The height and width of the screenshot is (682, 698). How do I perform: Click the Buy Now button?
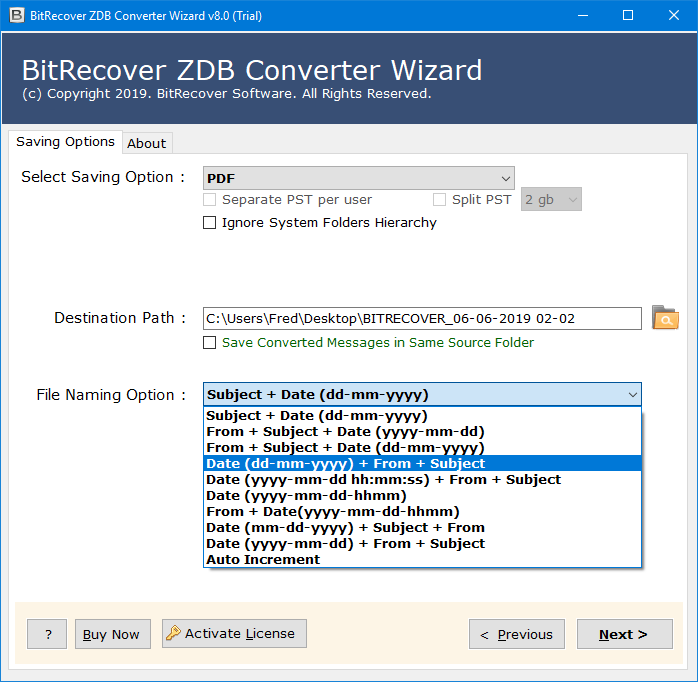pos(113,634)
